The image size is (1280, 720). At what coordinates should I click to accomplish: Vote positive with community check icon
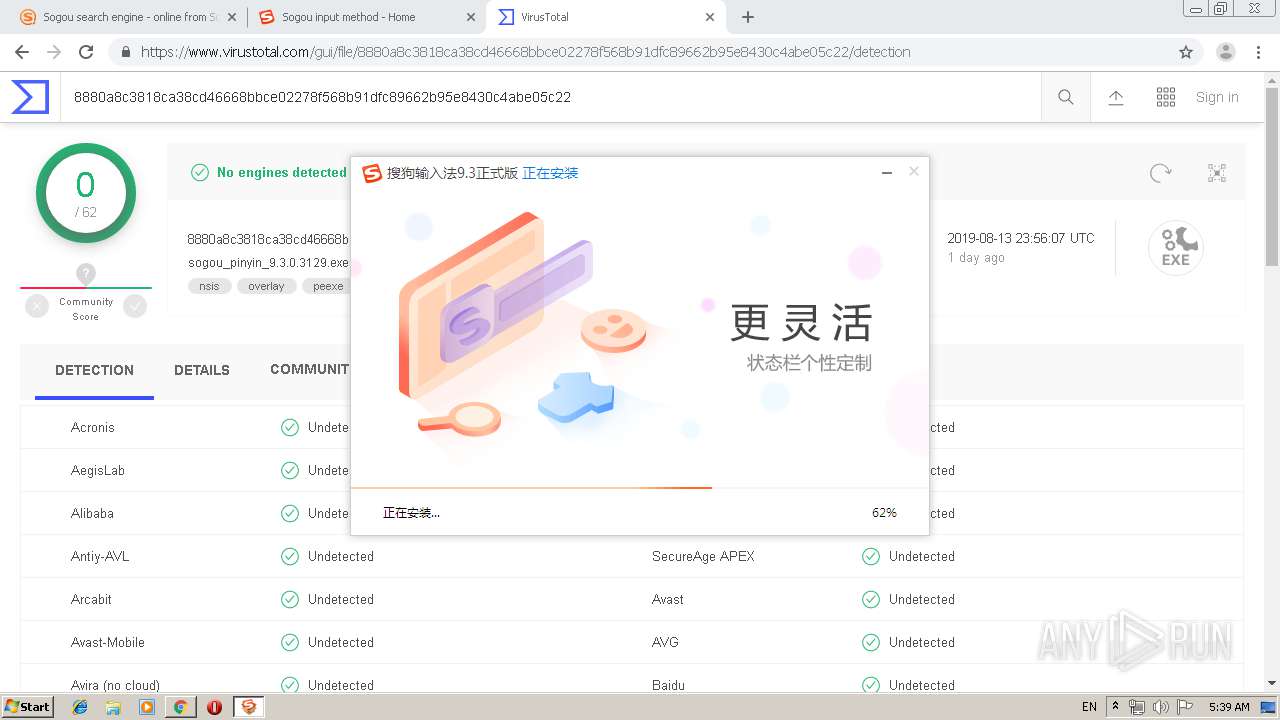point(135,307)
